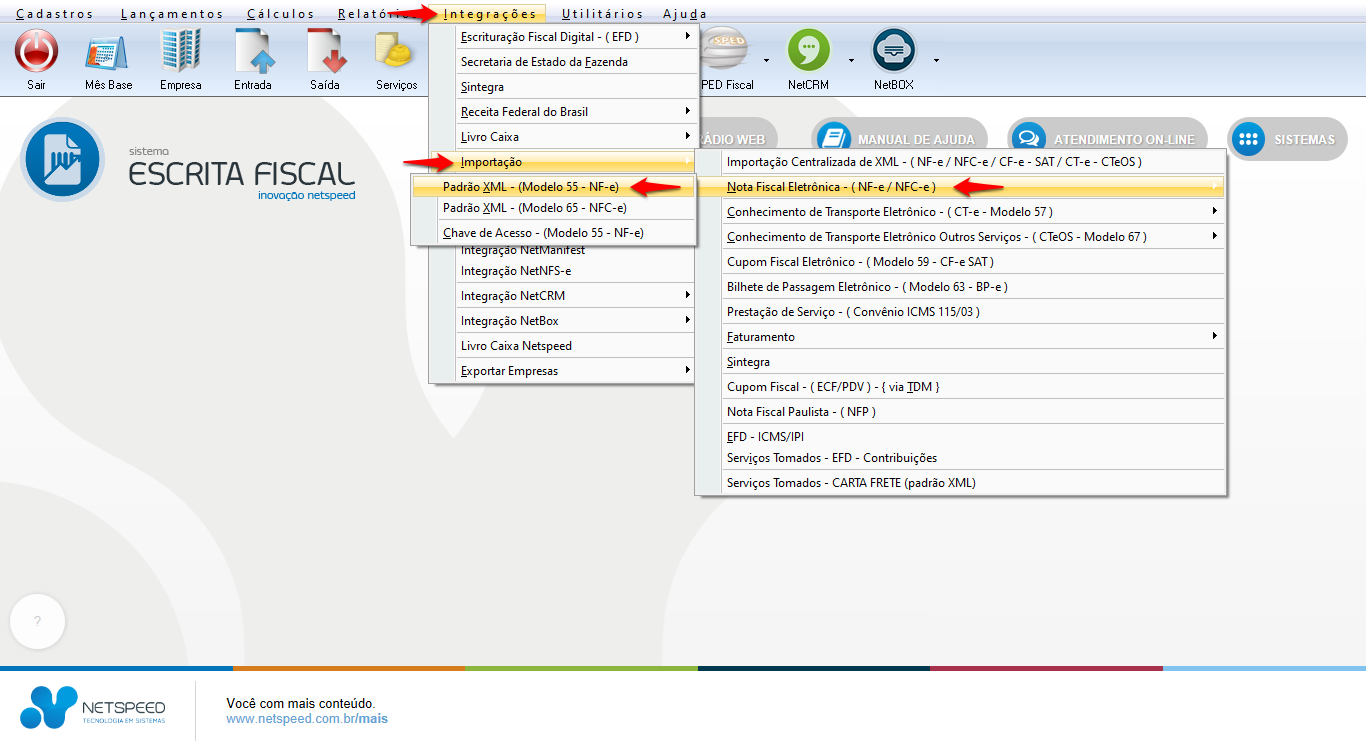The width and height of the screenshot is (1366, 747).
Task: Open the Utilitários menu
Action: 602,14
